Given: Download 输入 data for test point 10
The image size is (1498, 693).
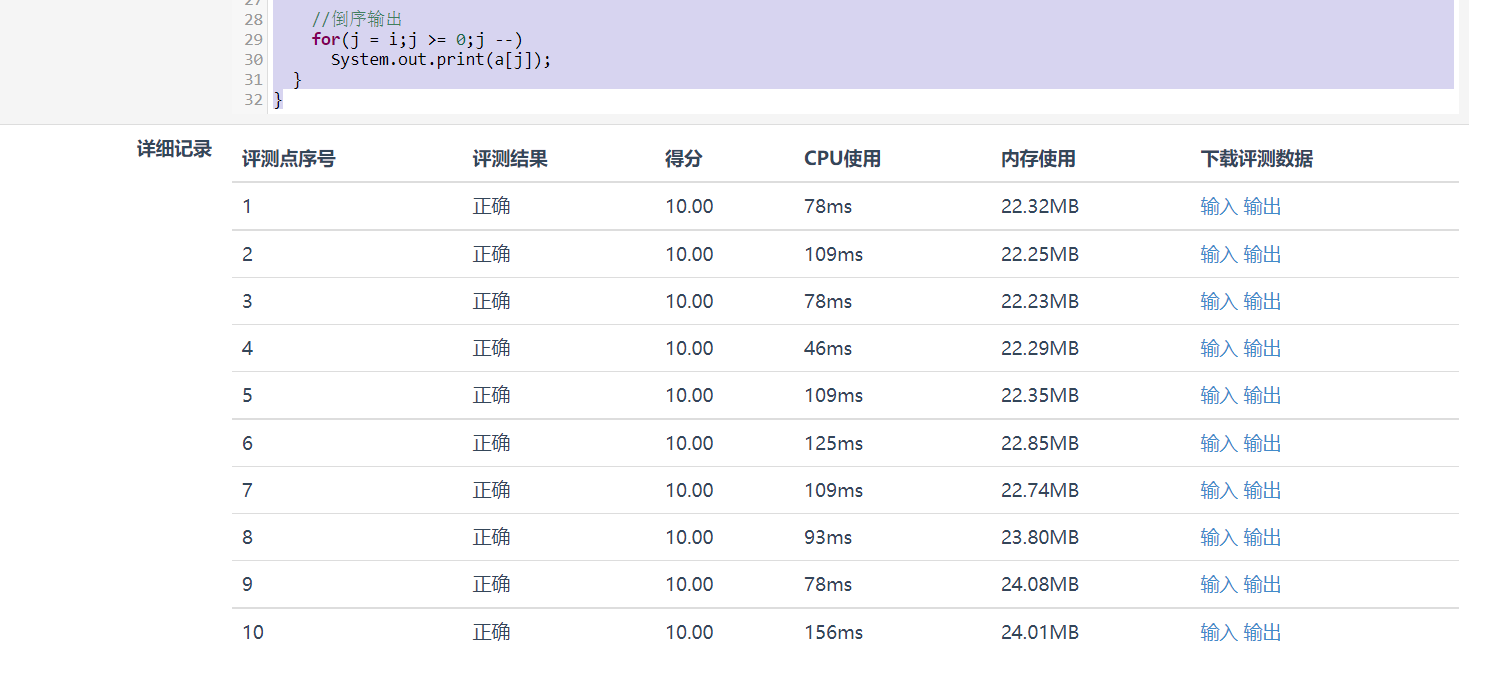Looking at the screenshot, I should point(1219,632).
